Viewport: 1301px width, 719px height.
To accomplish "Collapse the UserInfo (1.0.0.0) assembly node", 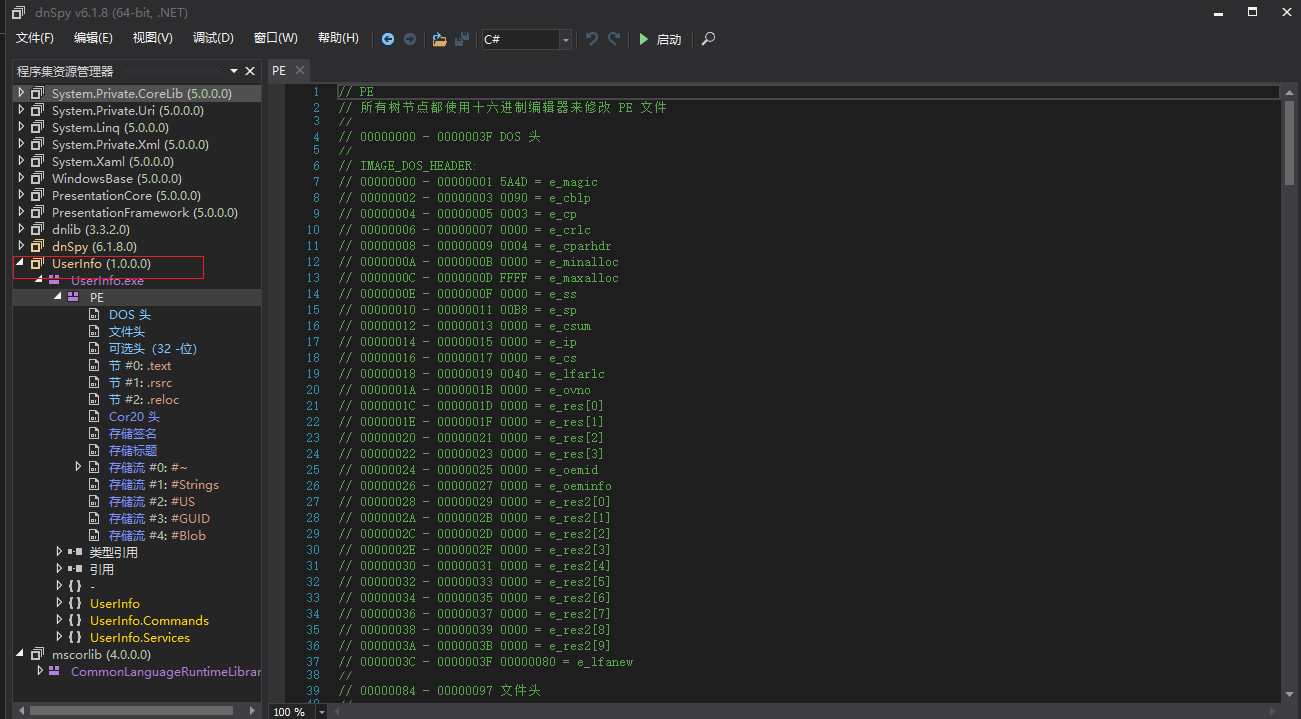I will click(x=20, y=263).
